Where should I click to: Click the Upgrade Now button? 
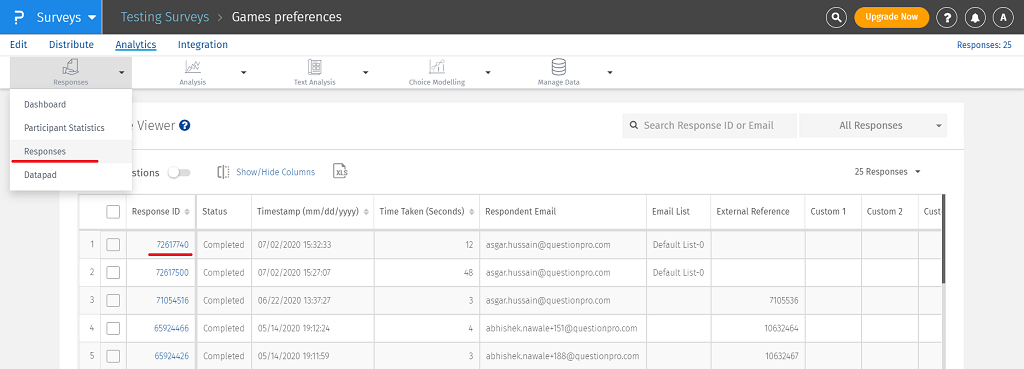click(891, 18)
